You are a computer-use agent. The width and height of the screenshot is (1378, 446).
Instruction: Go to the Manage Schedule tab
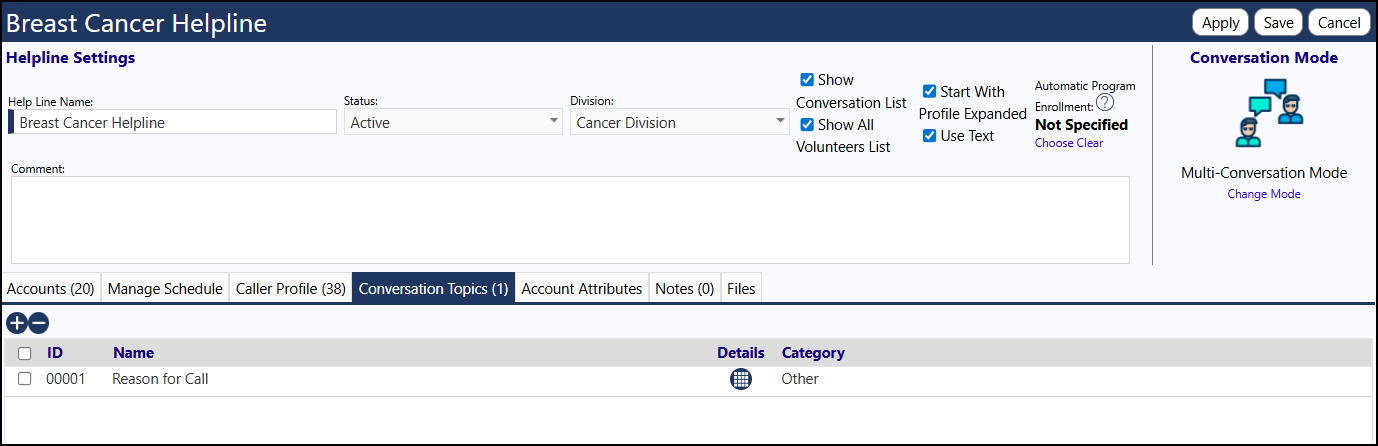pos(165,288)
